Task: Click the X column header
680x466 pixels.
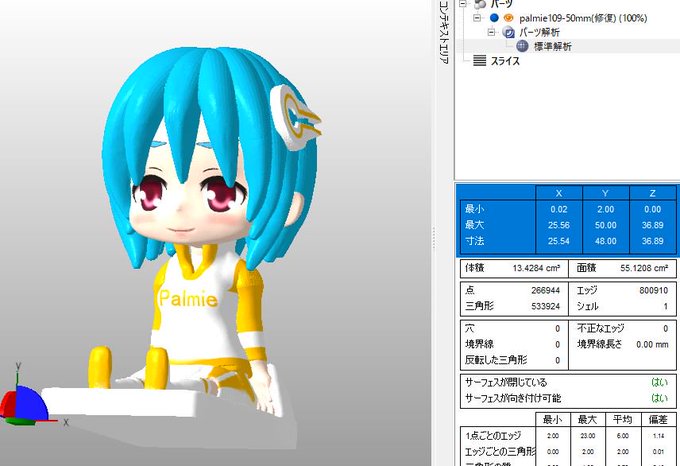Action: [559, 193]
